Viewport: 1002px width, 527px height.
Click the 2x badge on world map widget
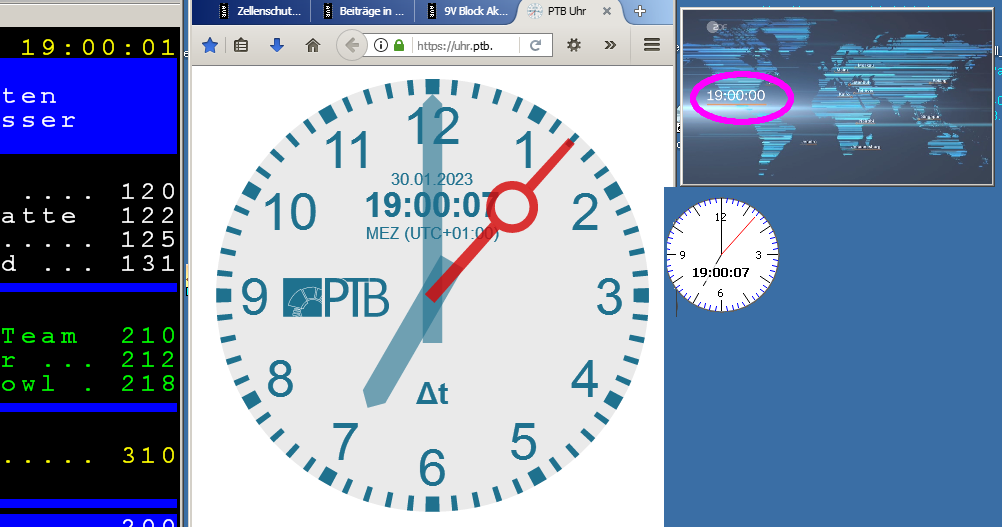tap(717, 27)
